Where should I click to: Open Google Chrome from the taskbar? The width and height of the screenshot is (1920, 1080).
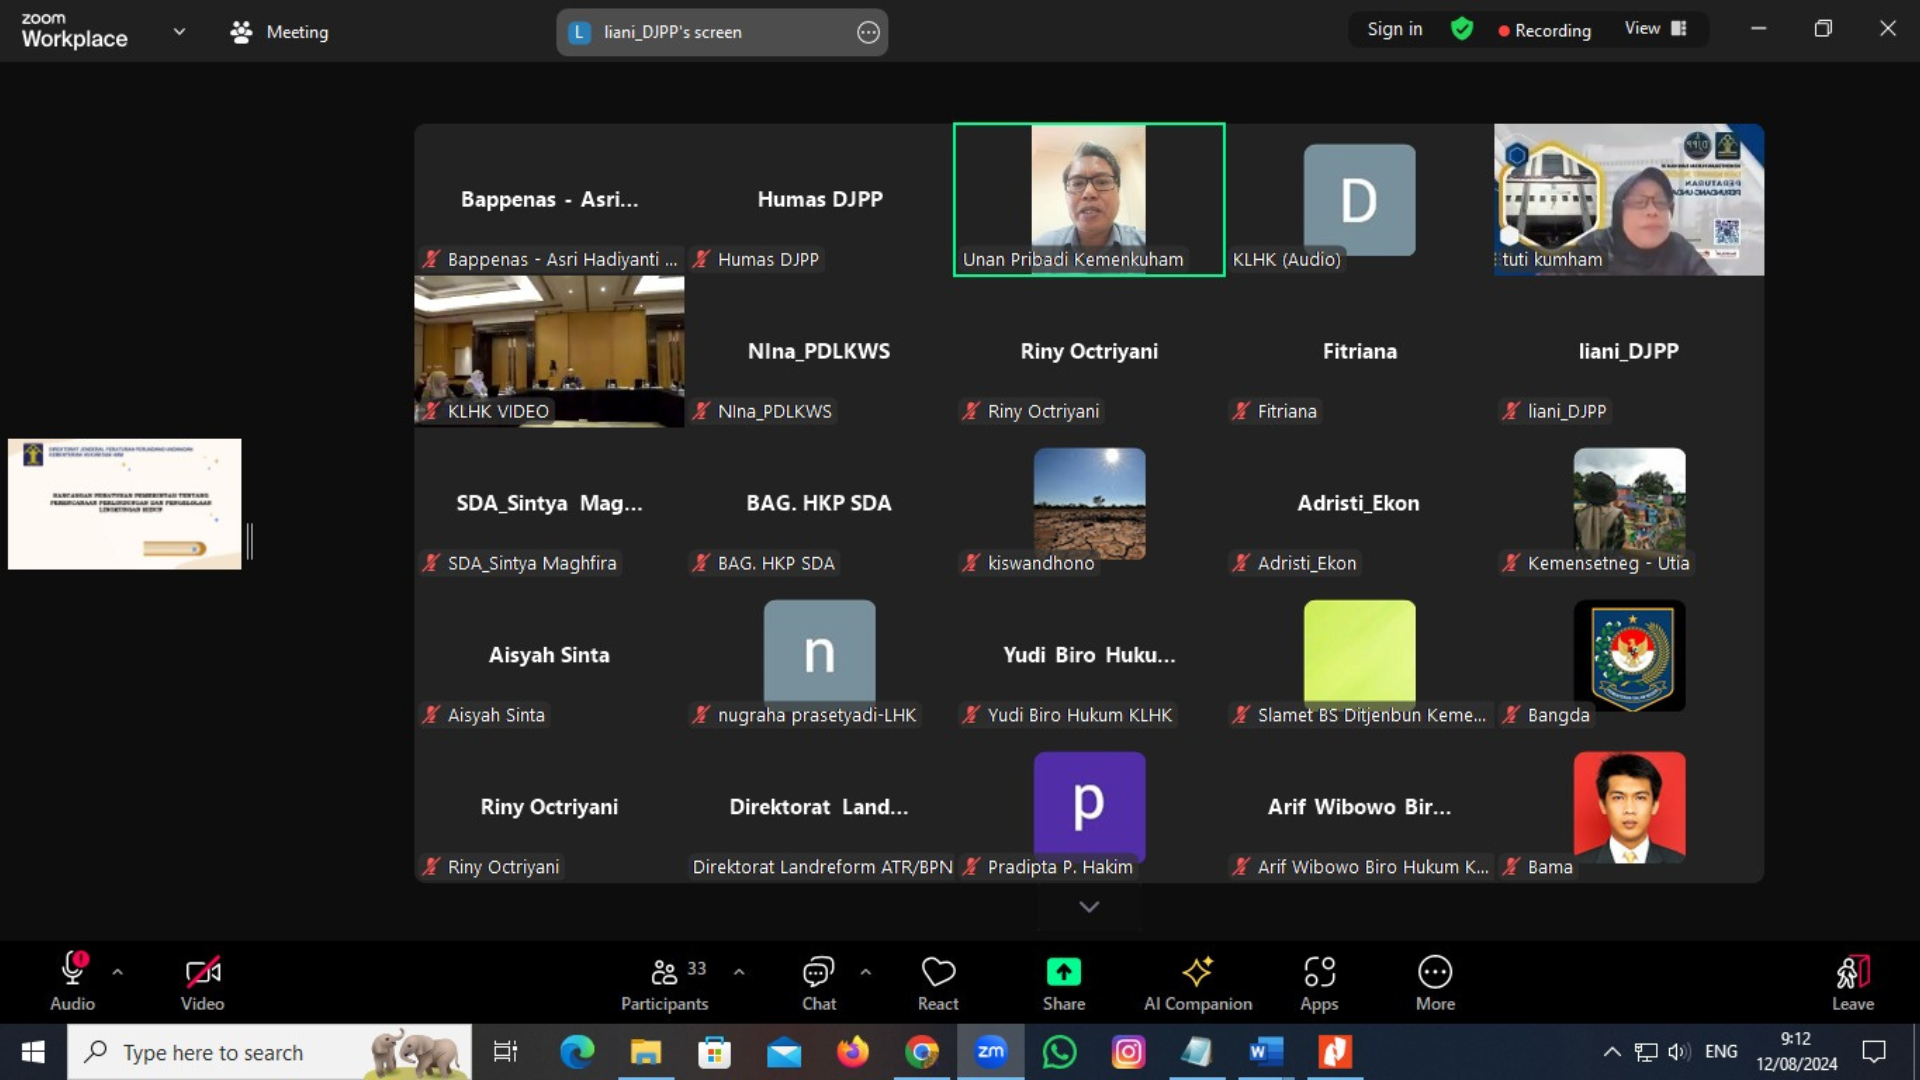pos(922,1052)
